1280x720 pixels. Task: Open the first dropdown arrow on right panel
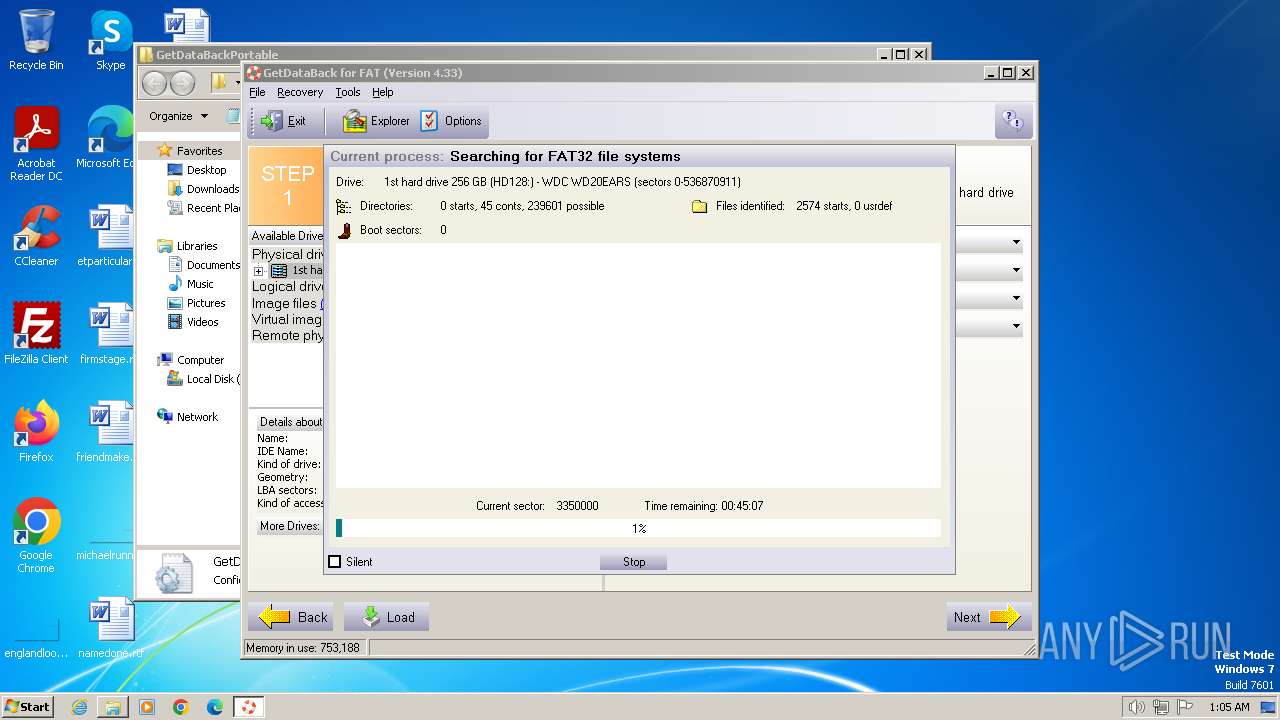[x=1016, y=243]
